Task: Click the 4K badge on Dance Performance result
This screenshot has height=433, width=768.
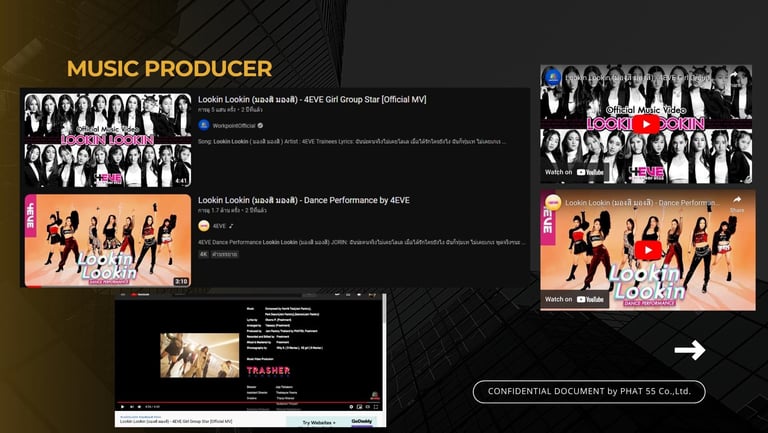Action: (203, 254)
